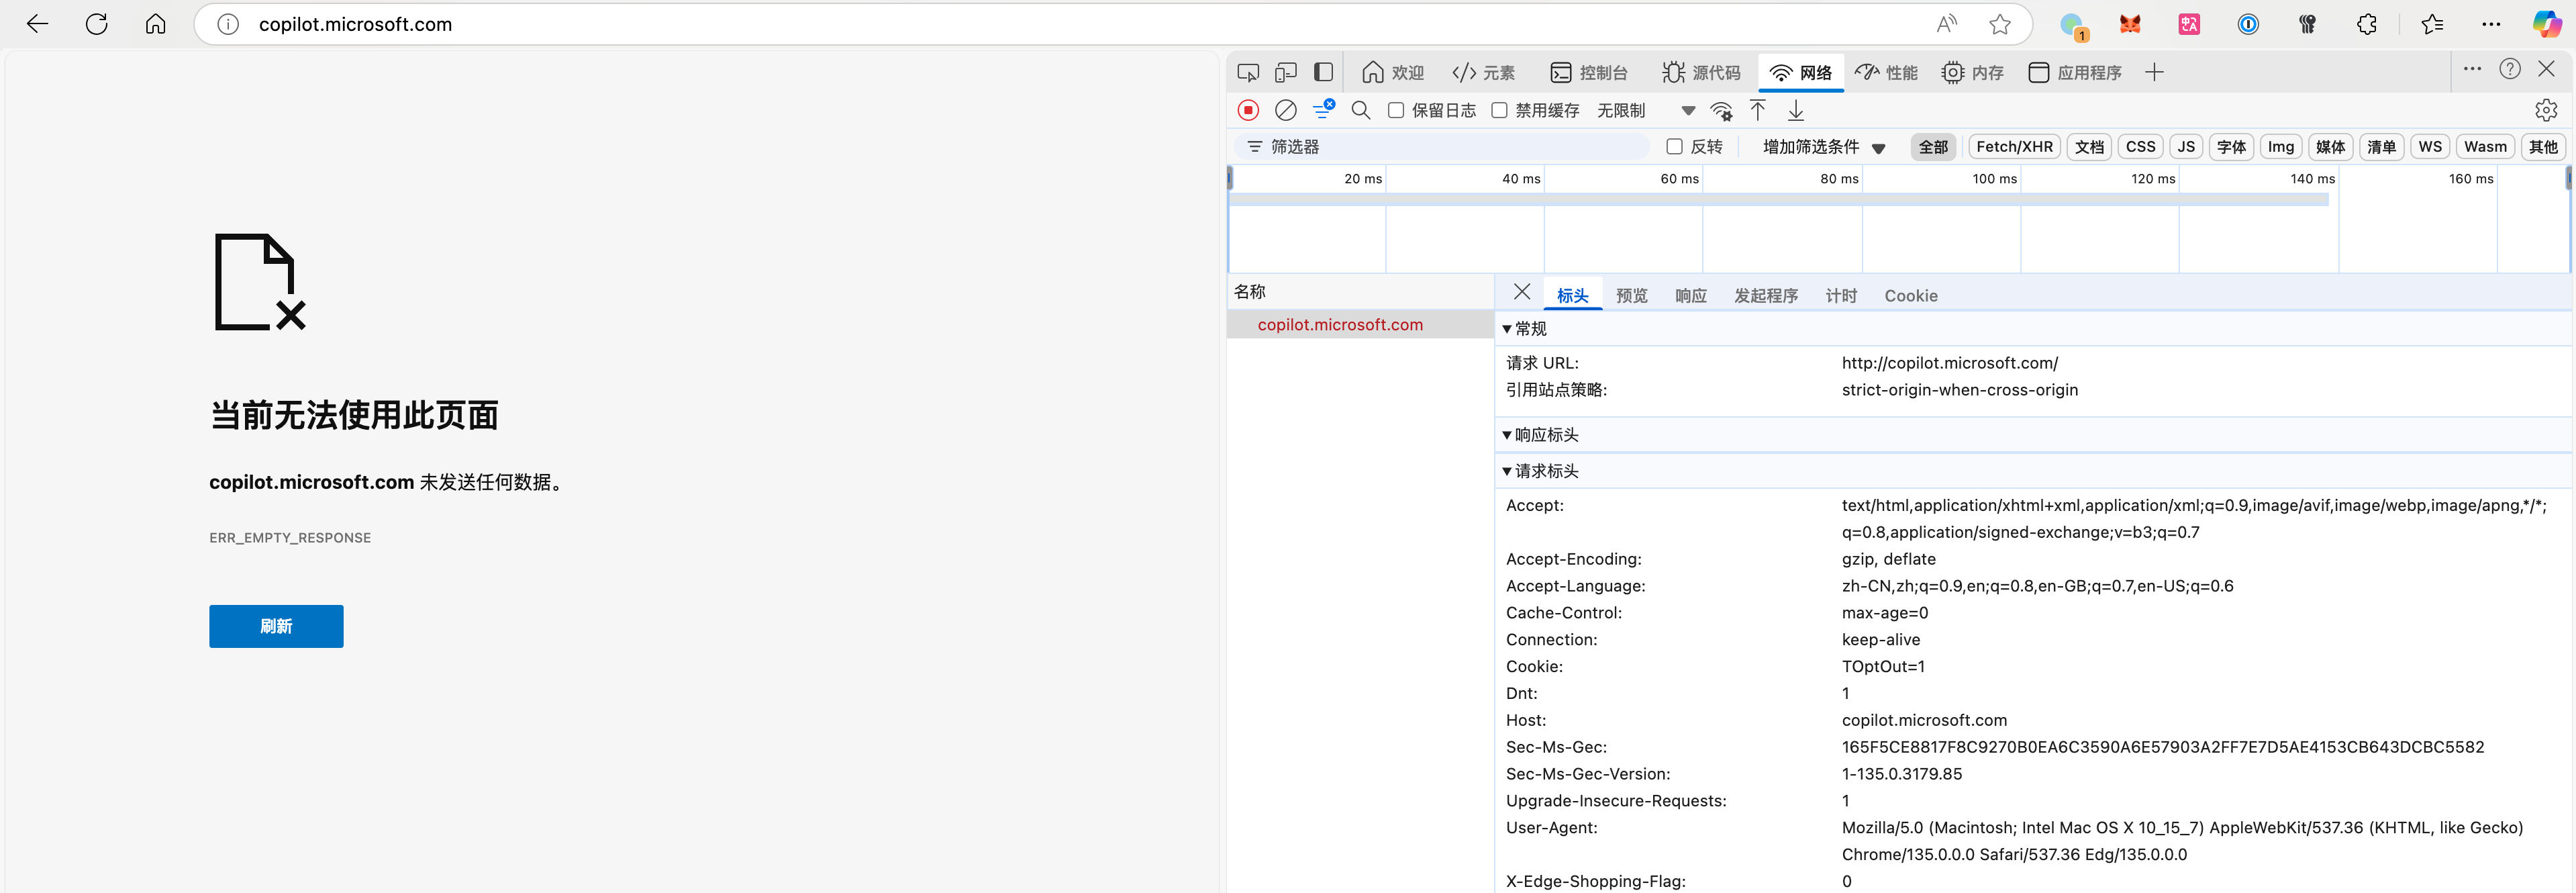Filter requests by 其他 type
Image resolution: width=2576 pixels, height=893 pixels.
point(2542,146)
